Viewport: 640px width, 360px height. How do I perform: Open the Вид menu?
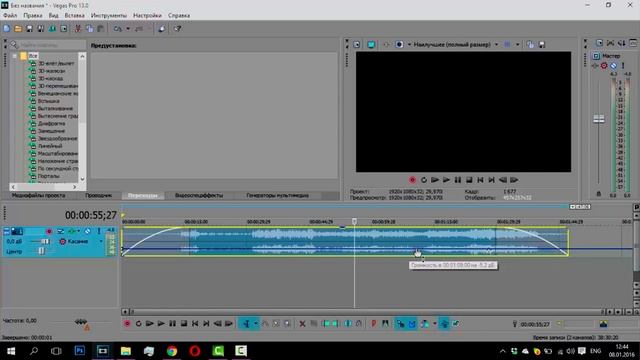53,16
